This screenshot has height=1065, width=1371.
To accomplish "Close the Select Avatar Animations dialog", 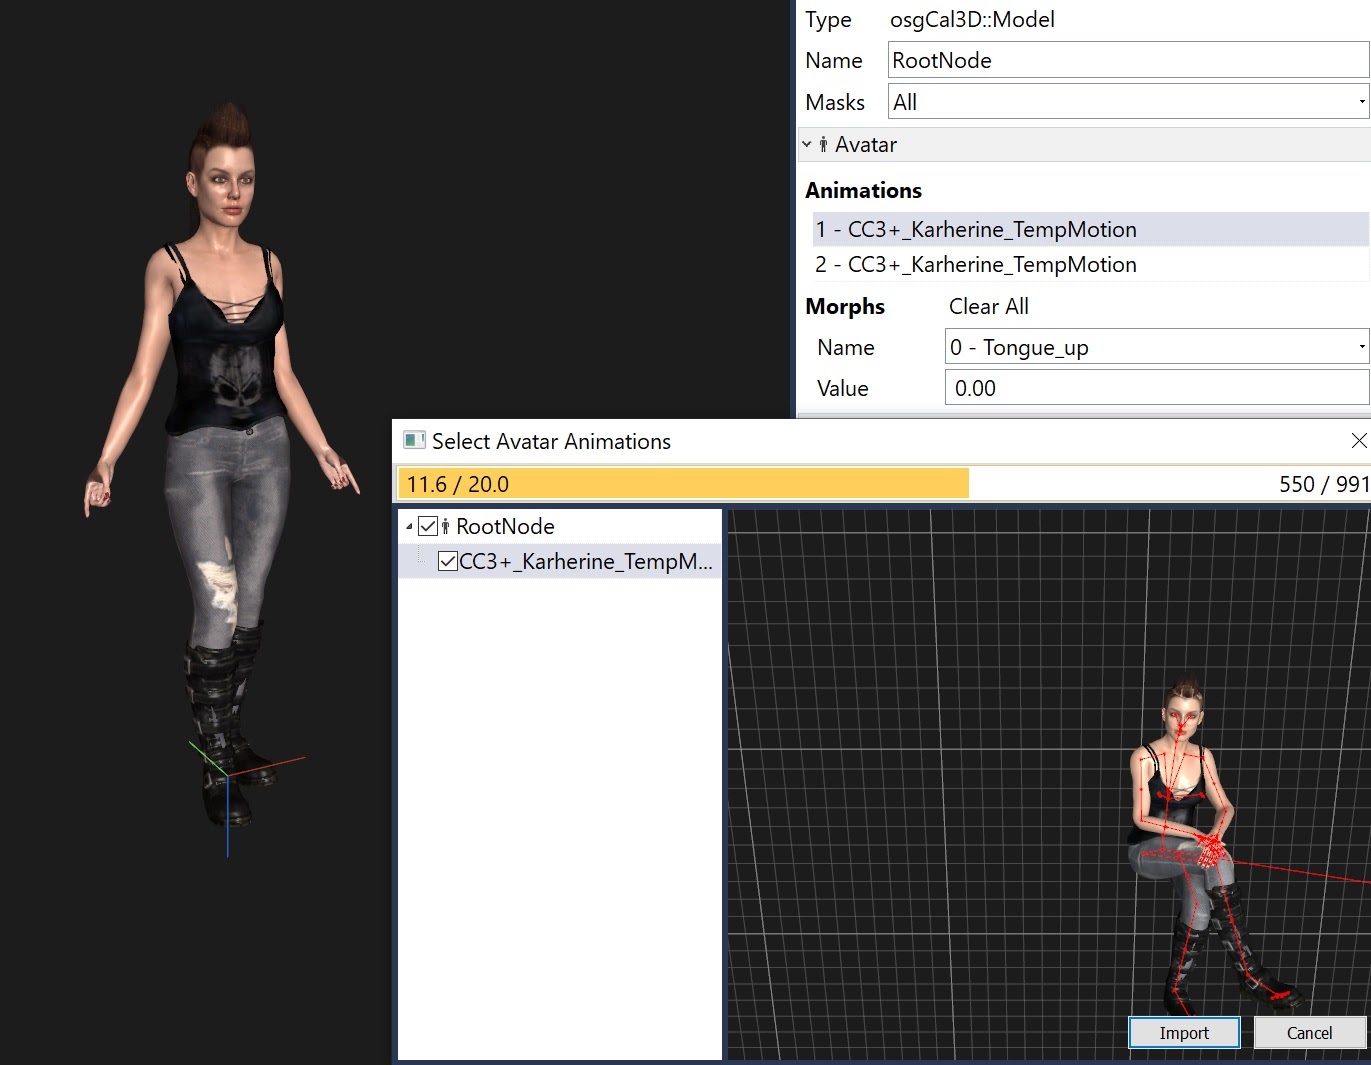I will coord(1358,441).
